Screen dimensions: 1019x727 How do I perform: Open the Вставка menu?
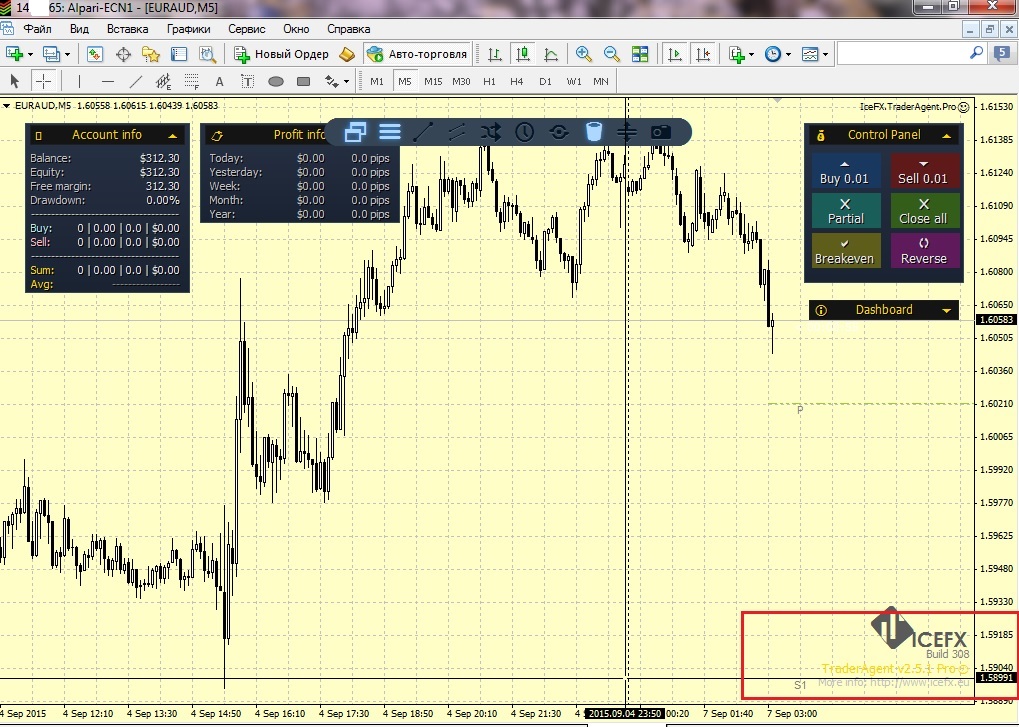coord(127,29)
